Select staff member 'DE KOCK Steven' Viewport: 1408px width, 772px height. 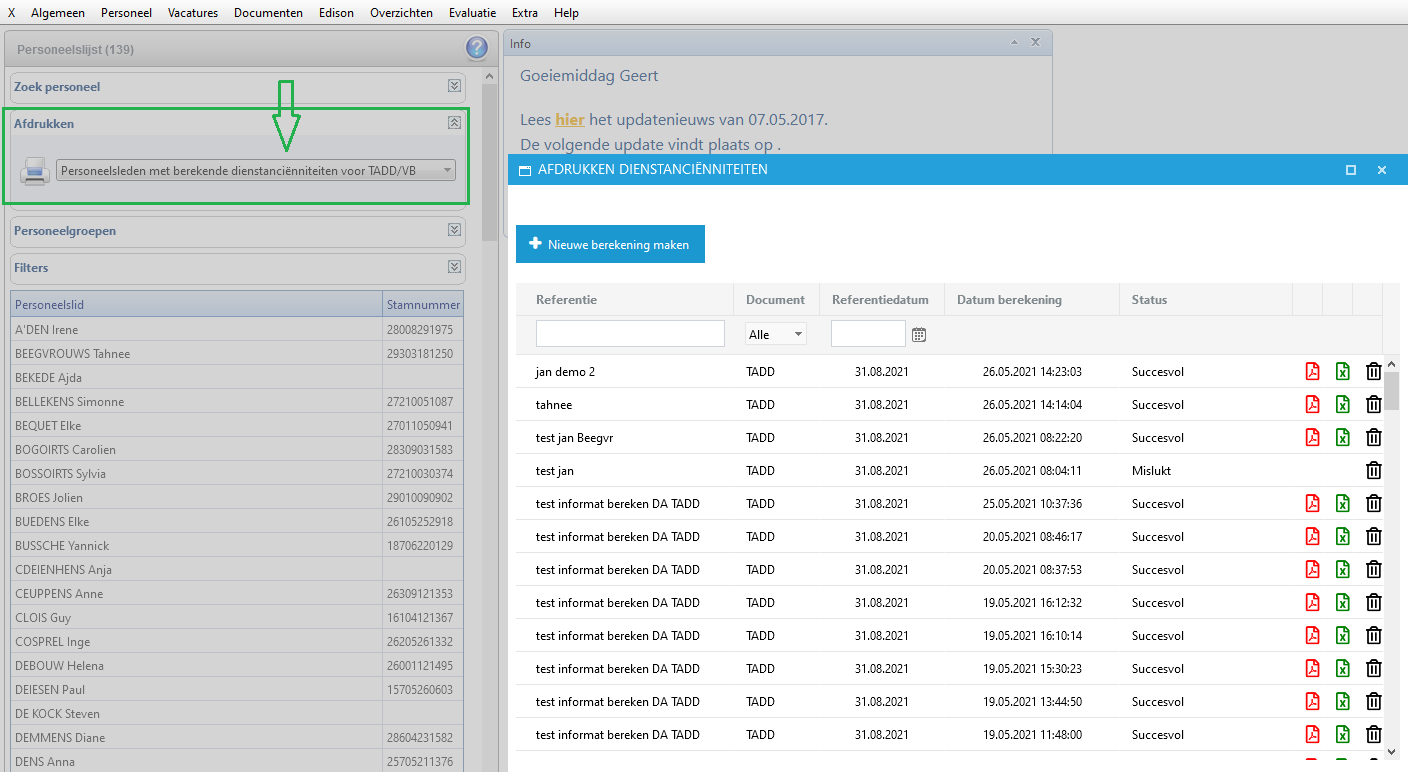[x=237, y=714]
